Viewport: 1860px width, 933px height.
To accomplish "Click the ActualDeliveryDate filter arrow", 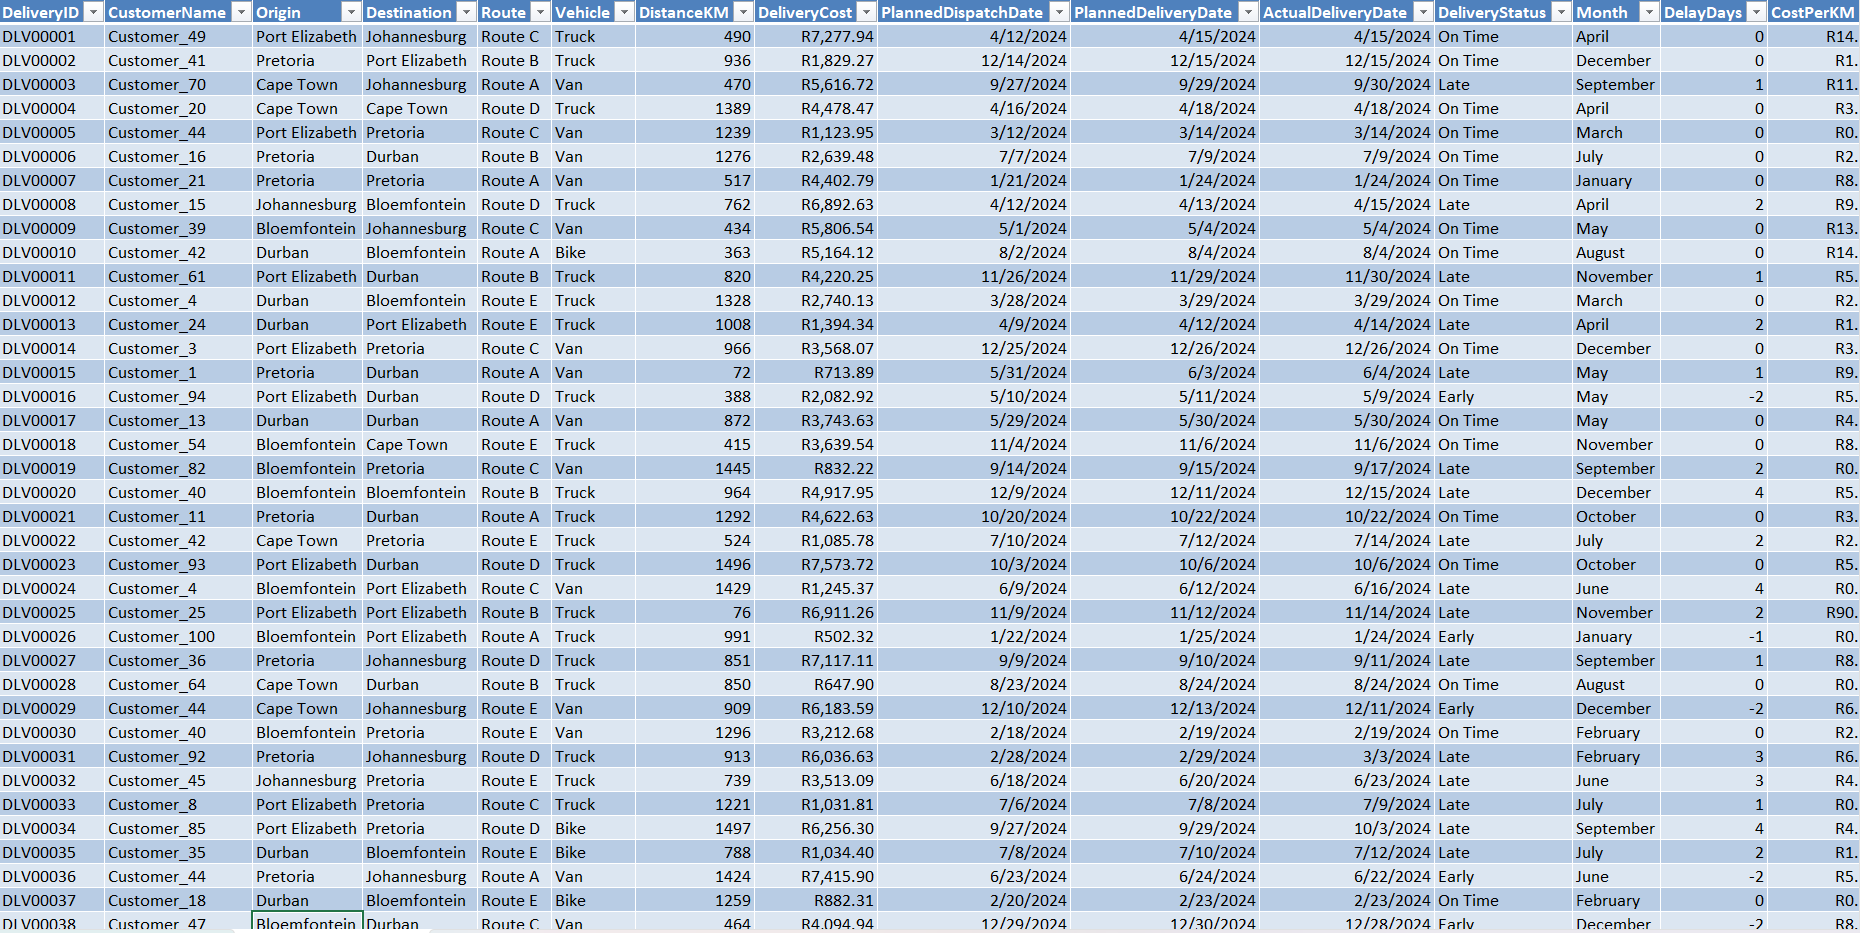I will [x=1422, y=12].
